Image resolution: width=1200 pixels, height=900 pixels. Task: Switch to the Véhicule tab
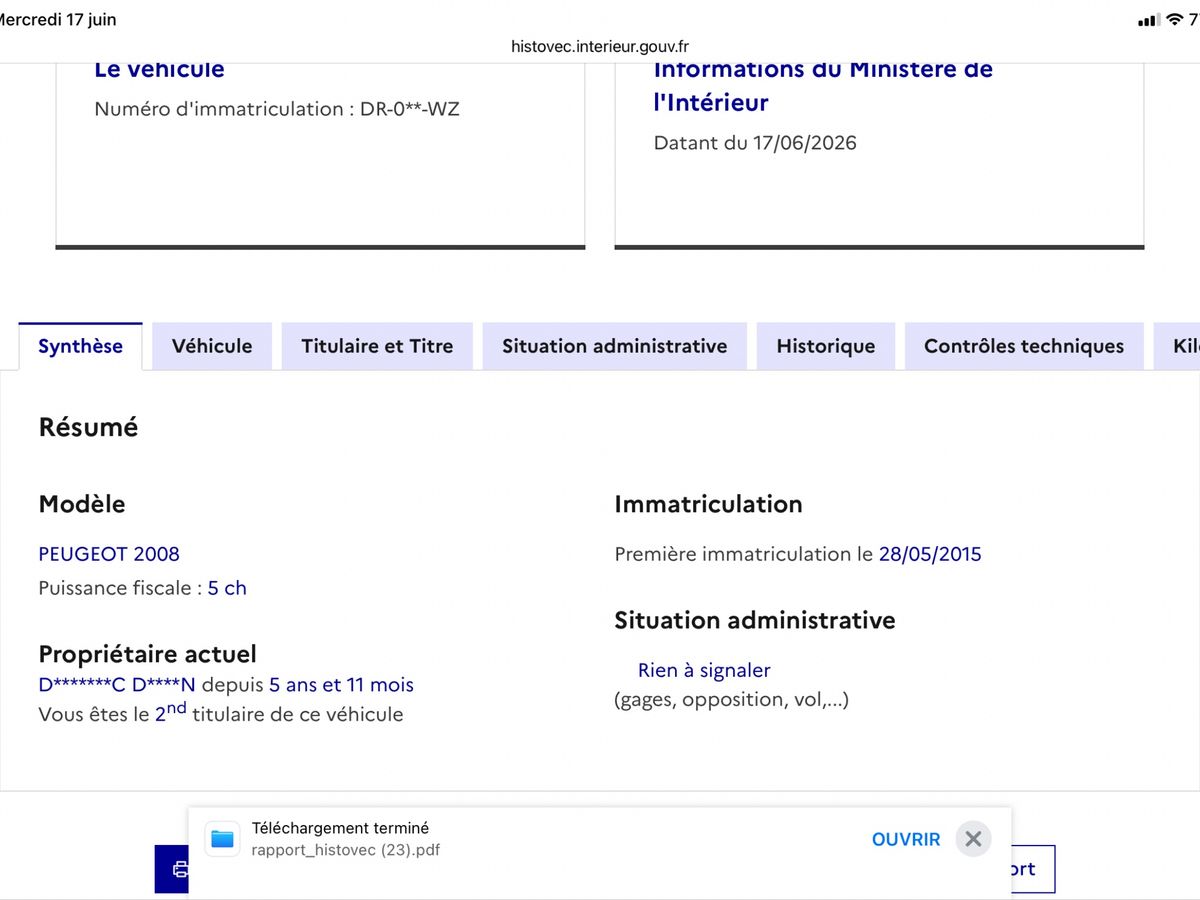(x=212, y=346)
